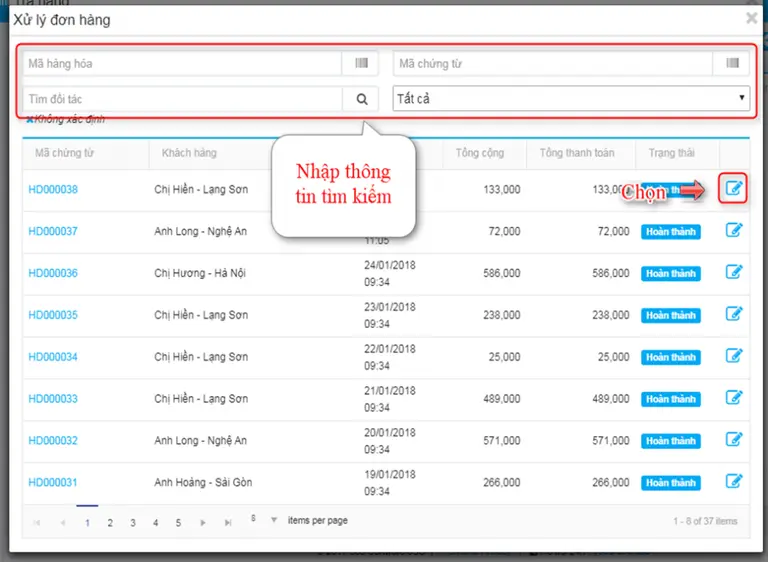Click 266,000 in Tổng thanh toán column
The width and height of the screenshot is (768, 562).
coord(610,483)
